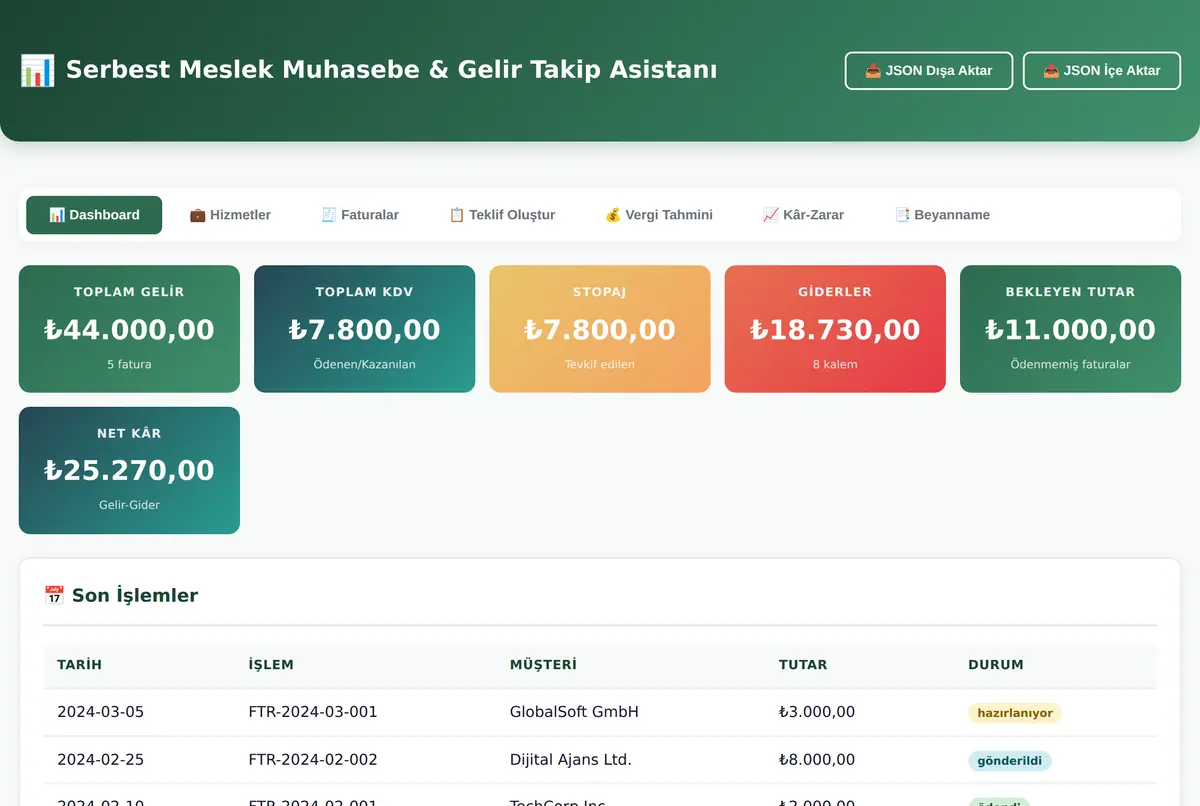This screenshot has width=1200, height=806.
Task: Click the "8 kalem" caption
Action: (x=835, y=364)
